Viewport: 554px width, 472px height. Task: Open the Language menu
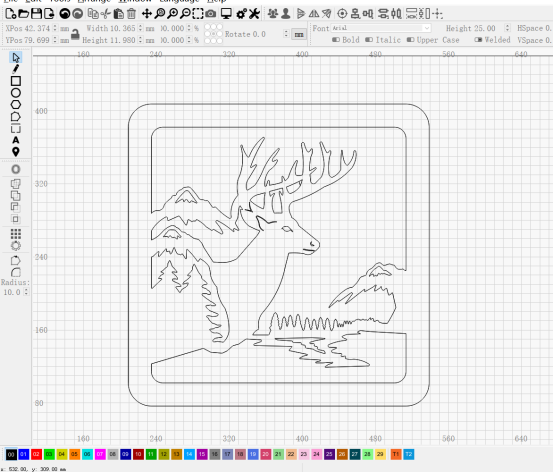179,1
